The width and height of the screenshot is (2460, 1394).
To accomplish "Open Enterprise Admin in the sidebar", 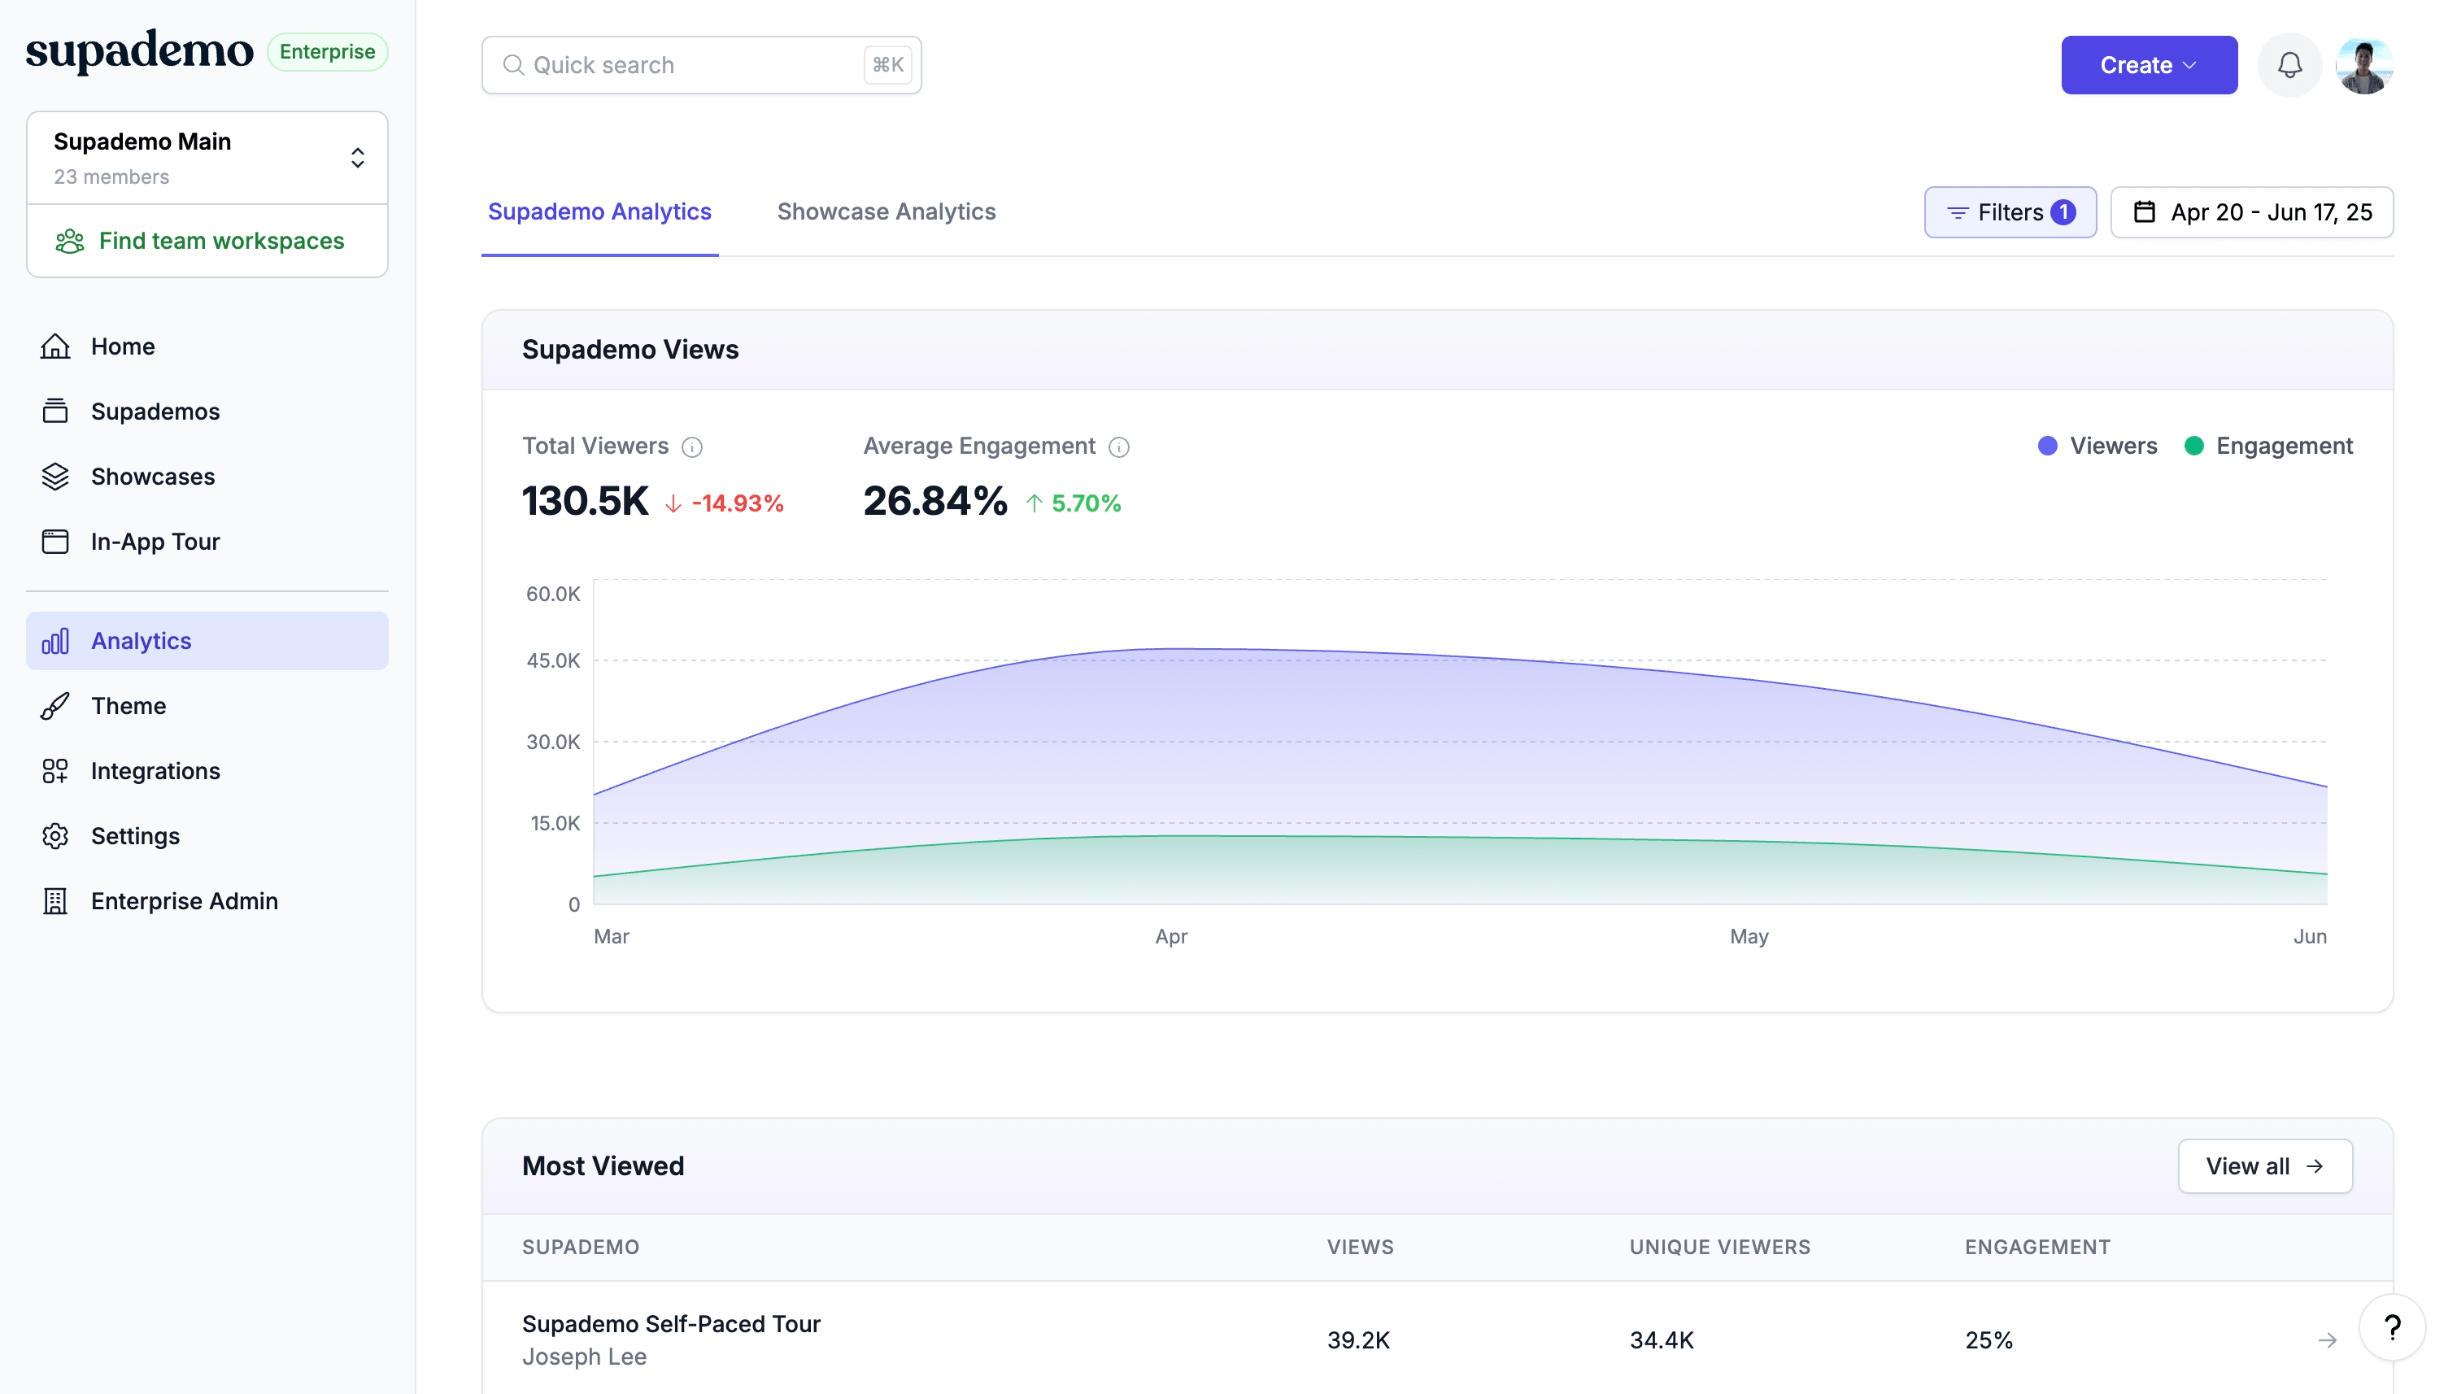I will (x=207, y=901).
